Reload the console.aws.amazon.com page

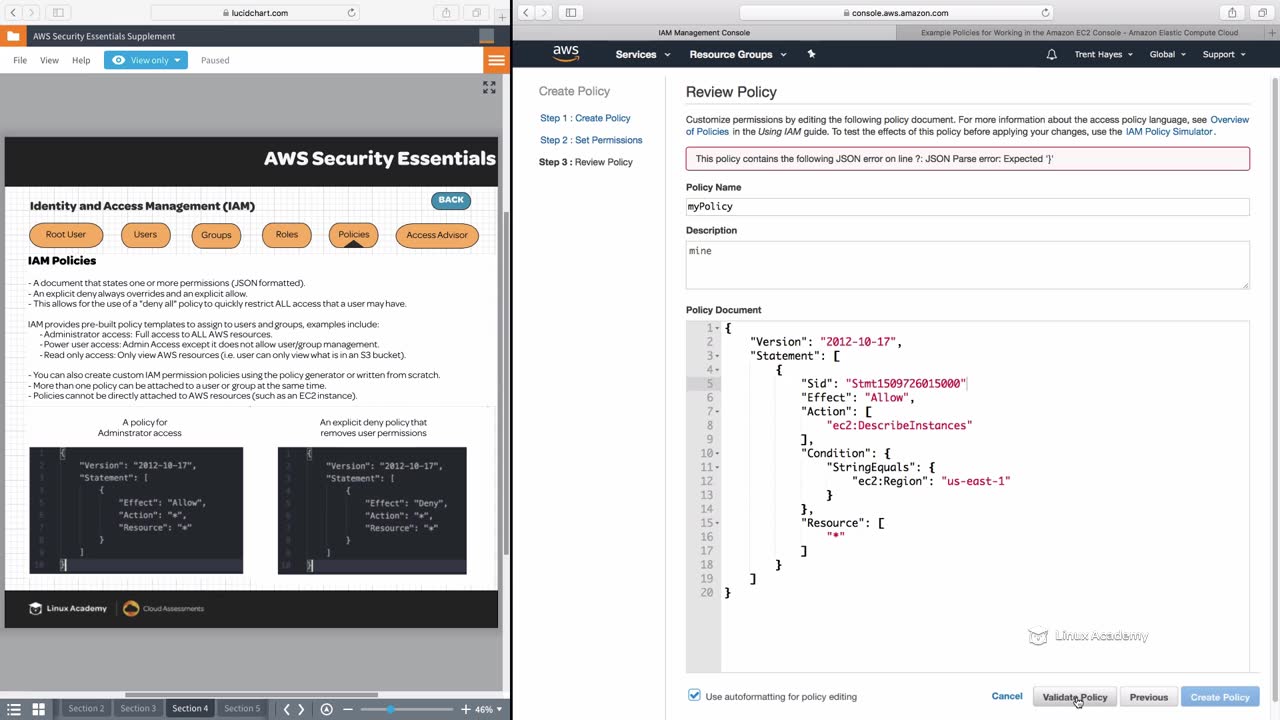[x=1045, y=13]
